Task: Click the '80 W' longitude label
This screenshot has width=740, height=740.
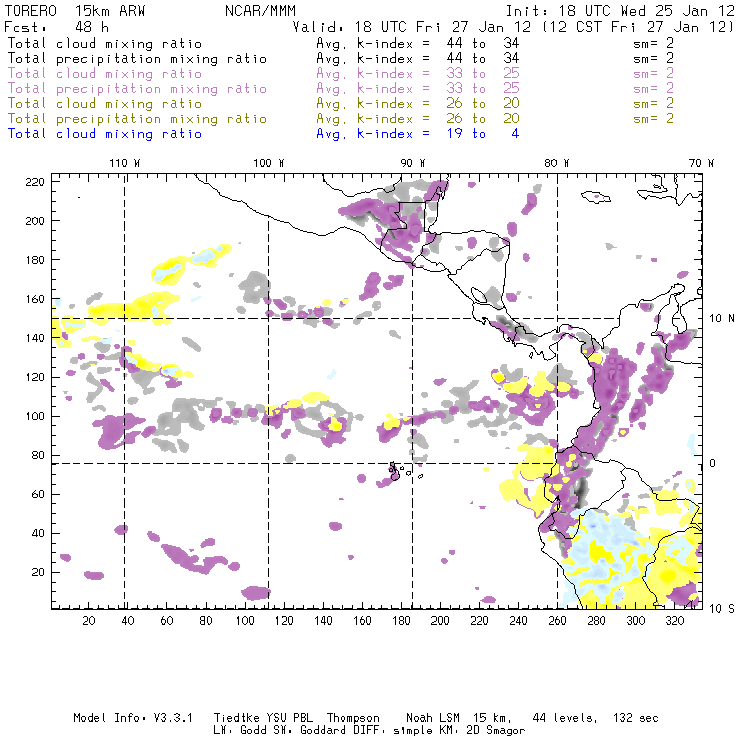Action: [556, 163]
